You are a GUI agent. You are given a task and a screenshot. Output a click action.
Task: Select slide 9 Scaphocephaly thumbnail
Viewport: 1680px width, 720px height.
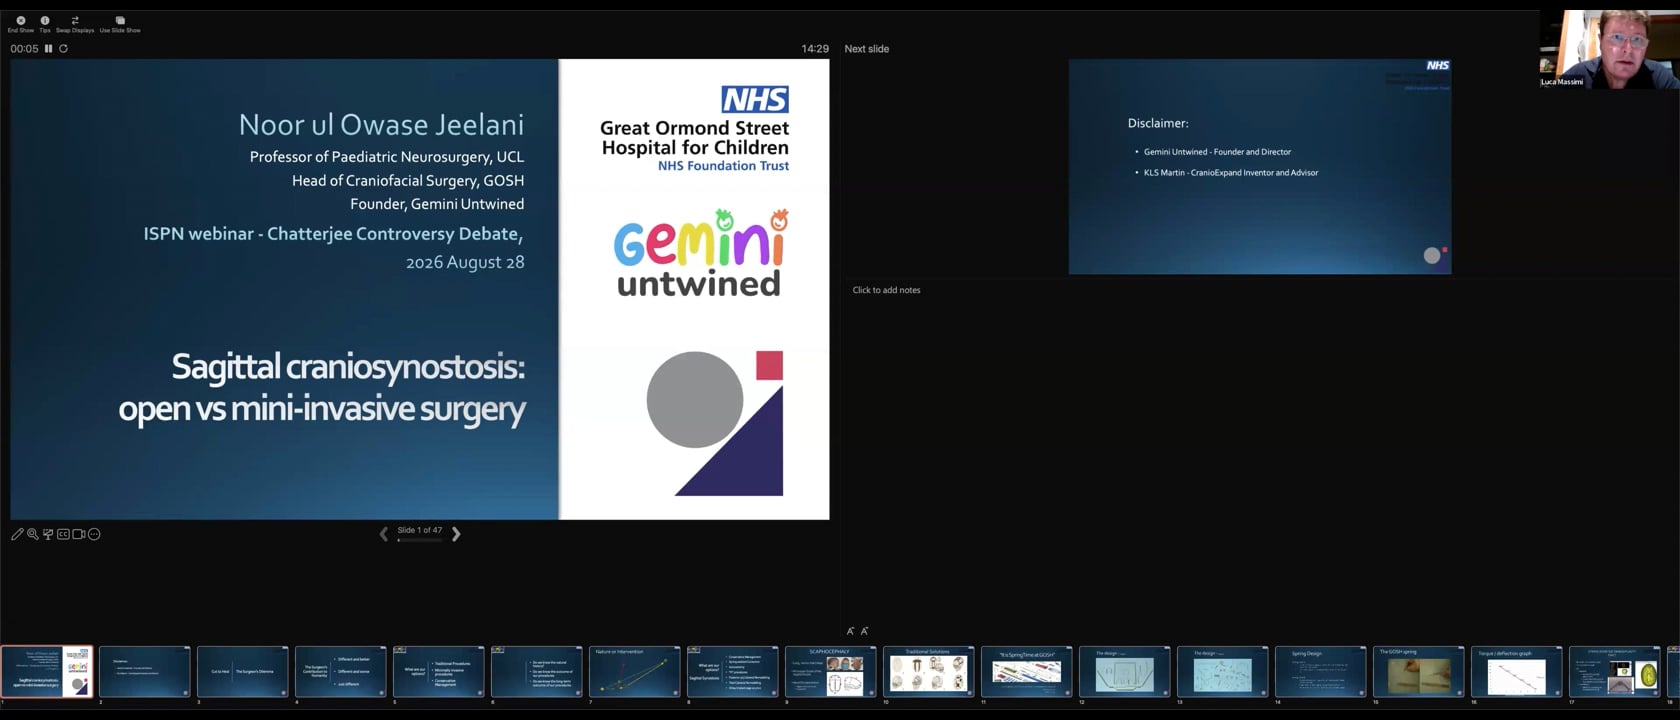coord(831,672)
